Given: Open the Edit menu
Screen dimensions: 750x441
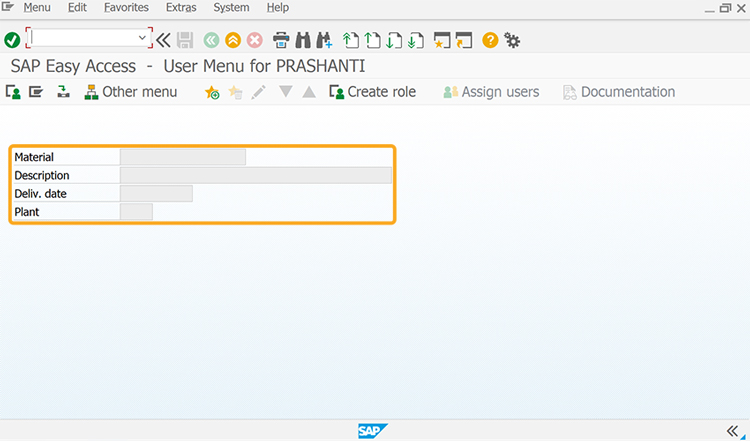Looking at the screenshot, I should pos(77,8).
